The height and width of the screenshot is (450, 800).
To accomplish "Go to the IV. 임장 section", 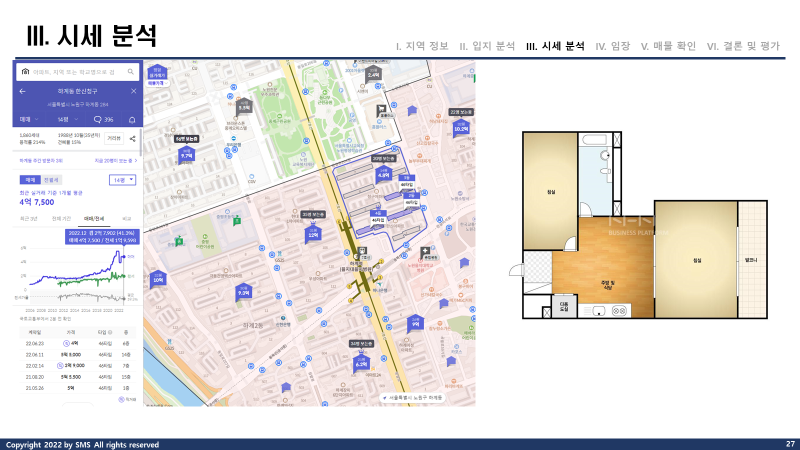I will [613, 46].
